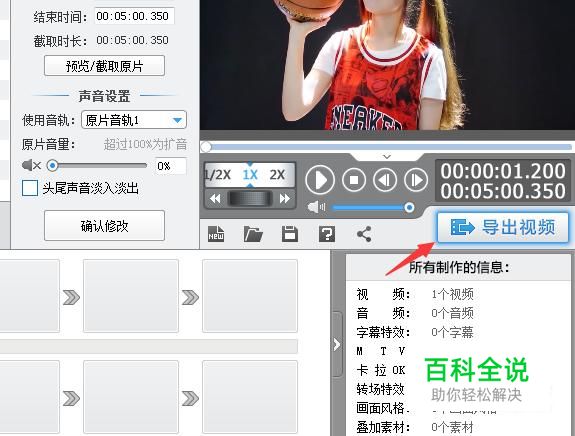Fast-forward with the double-right arrow
This screenshot has height=436, width=575.
click(285, 199)
